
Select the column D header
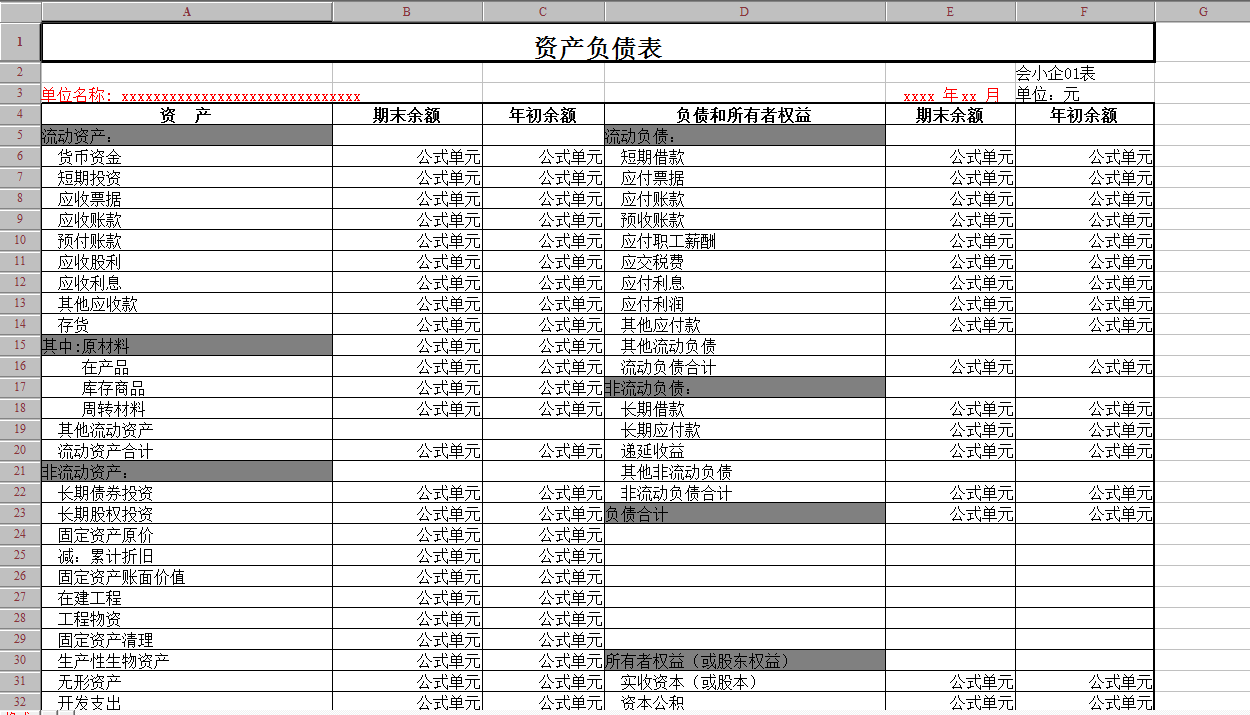pos(744,11)
